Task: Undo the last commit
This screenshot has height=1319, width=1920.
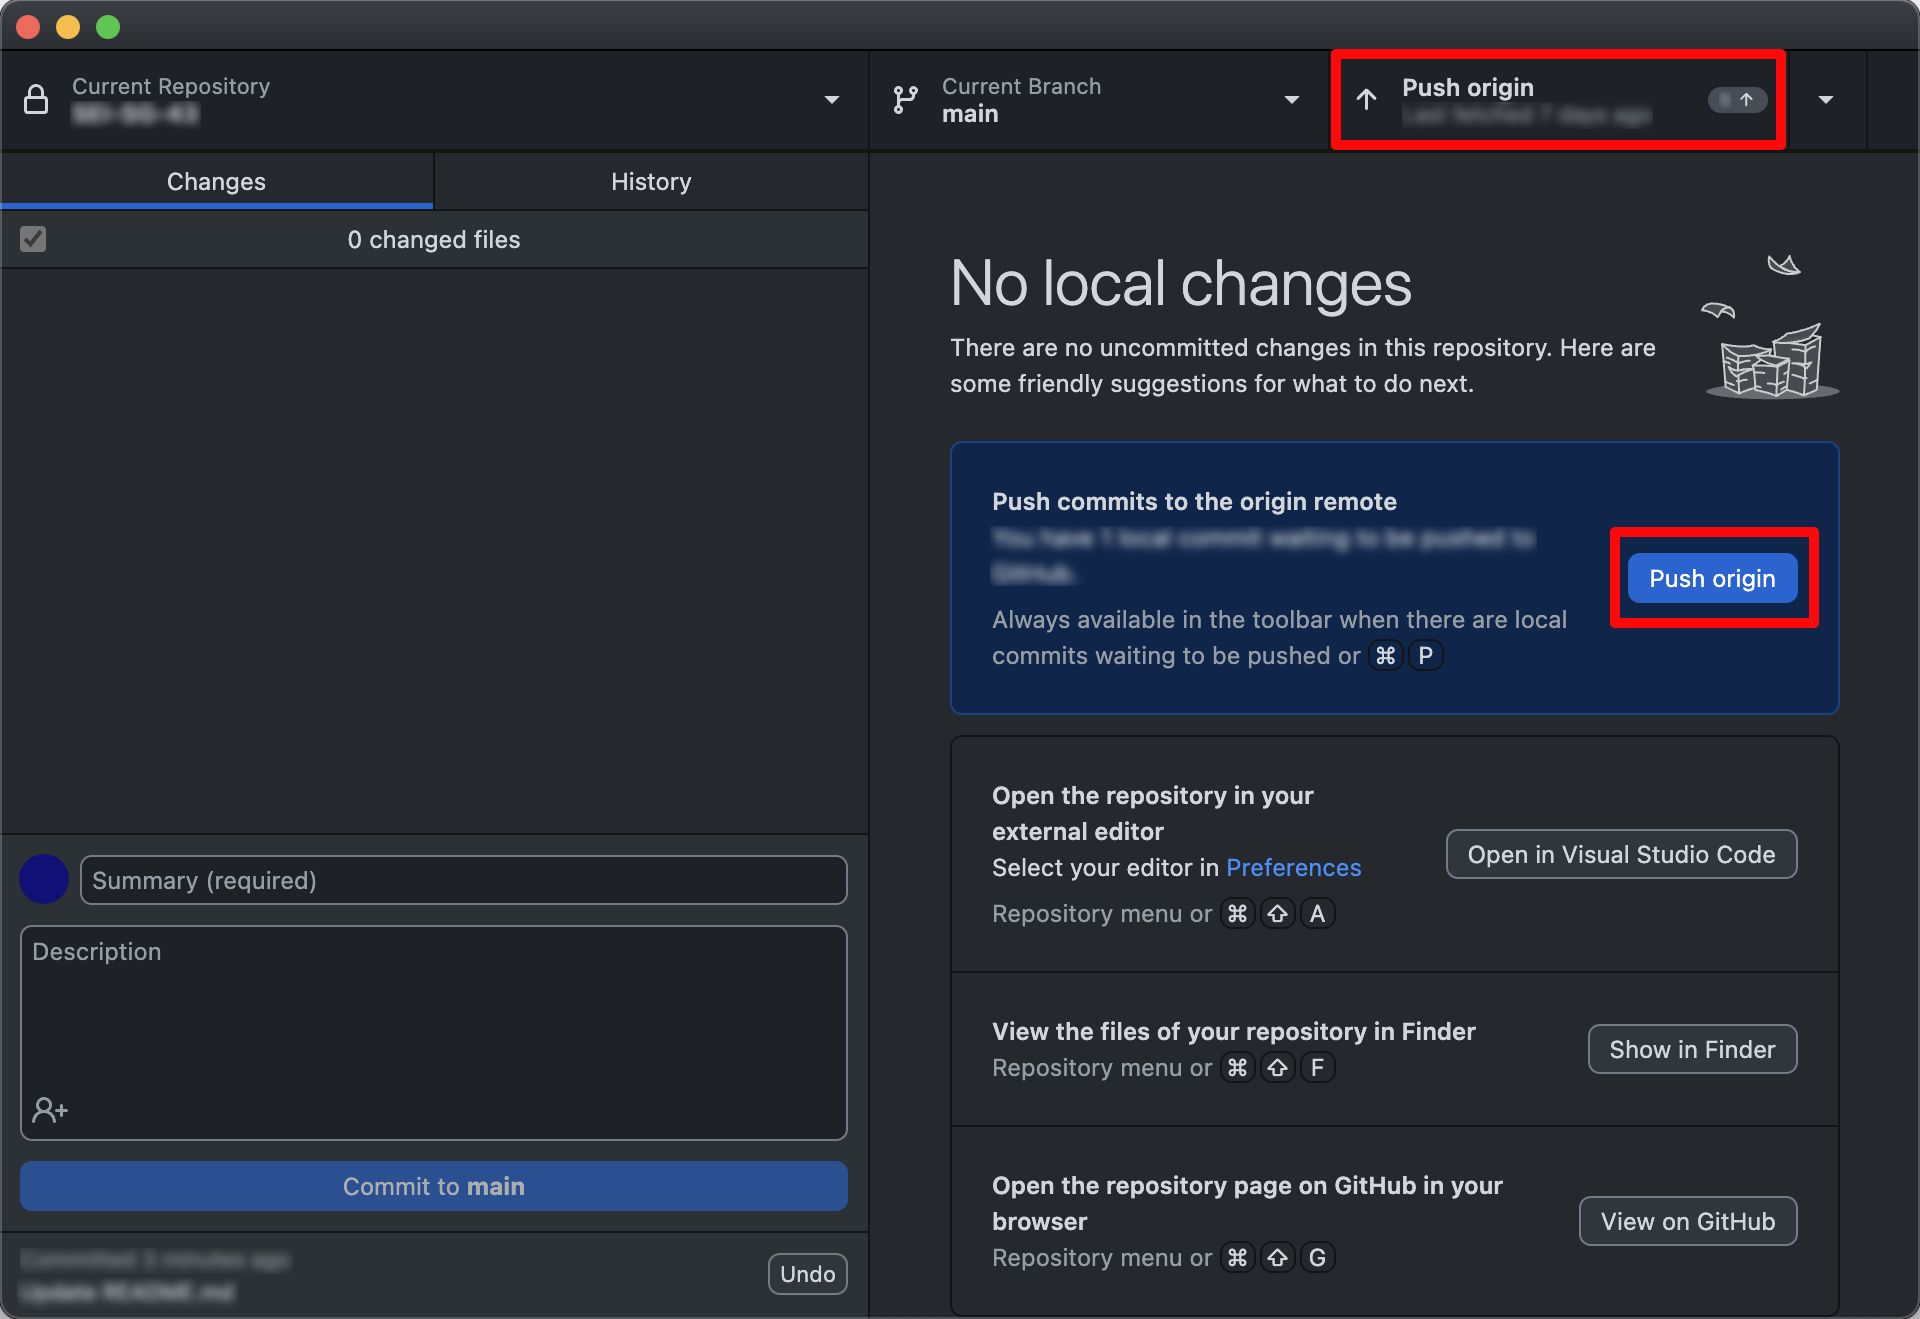Action: pyautogui.click(x=807, y=1274)
